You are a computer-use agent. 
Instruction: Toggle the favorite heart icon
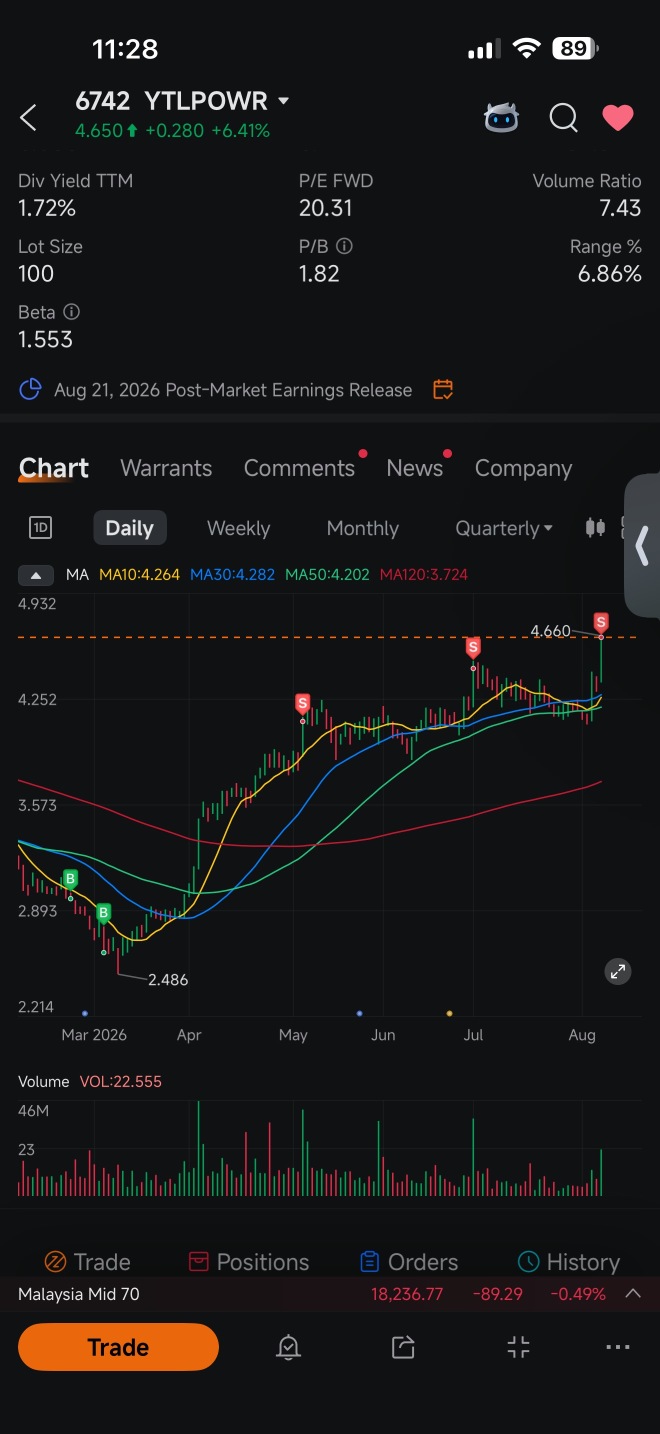[x=618, y=118]
